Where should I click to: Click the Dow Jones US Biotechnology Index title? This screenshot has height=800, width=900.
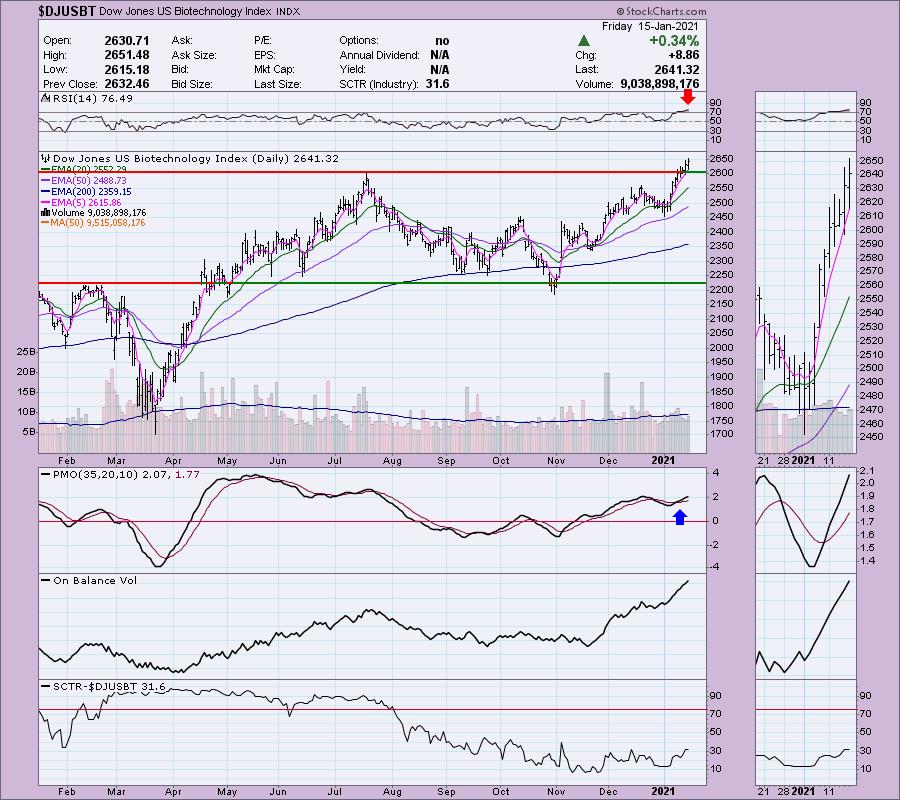(x=185, y=11)
